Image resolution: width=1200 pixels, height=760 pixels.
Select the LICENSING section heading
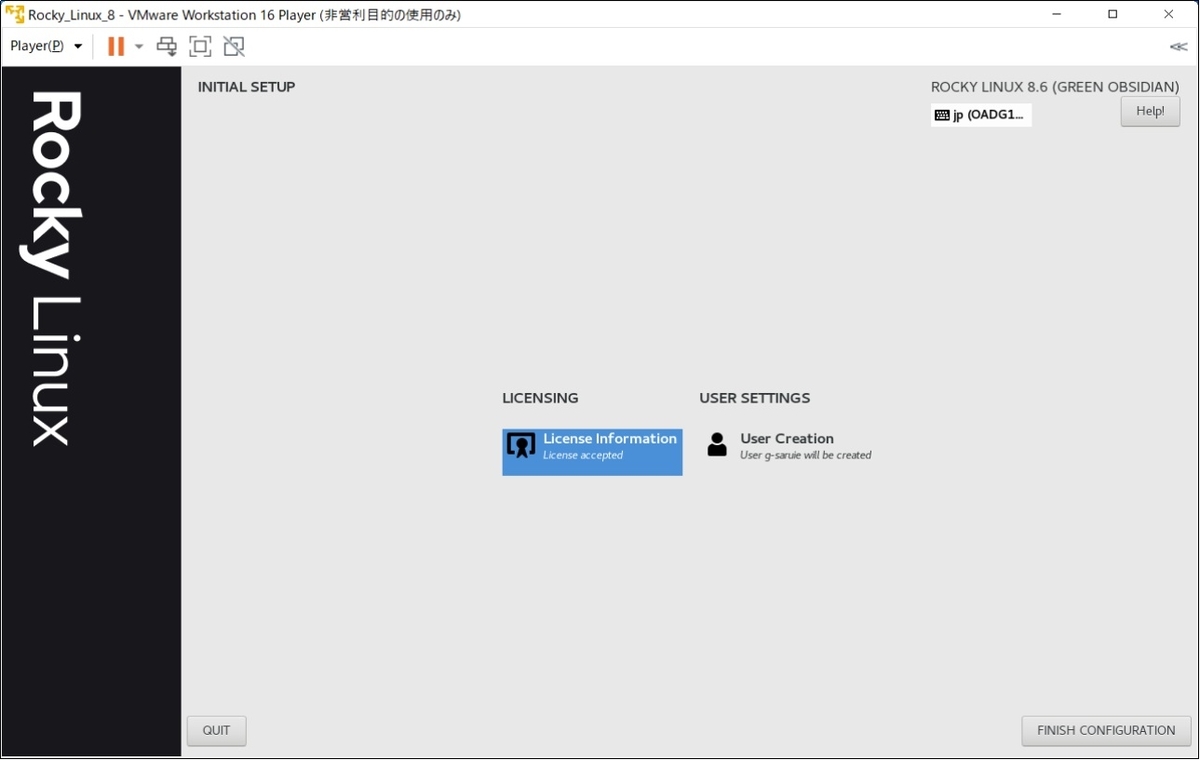click(540, 398)
